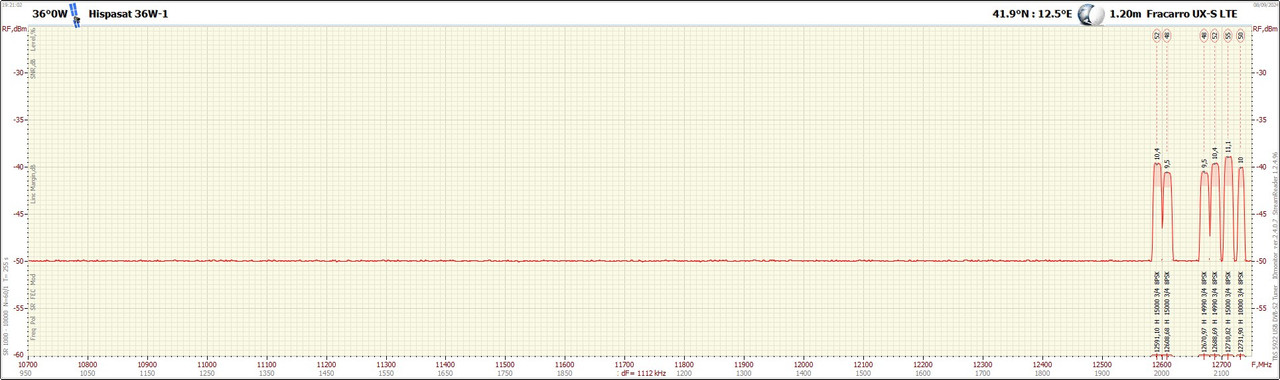Click the Lock Margin,dB vertical label
1280x380 pixels.
(x=33, y=183)
